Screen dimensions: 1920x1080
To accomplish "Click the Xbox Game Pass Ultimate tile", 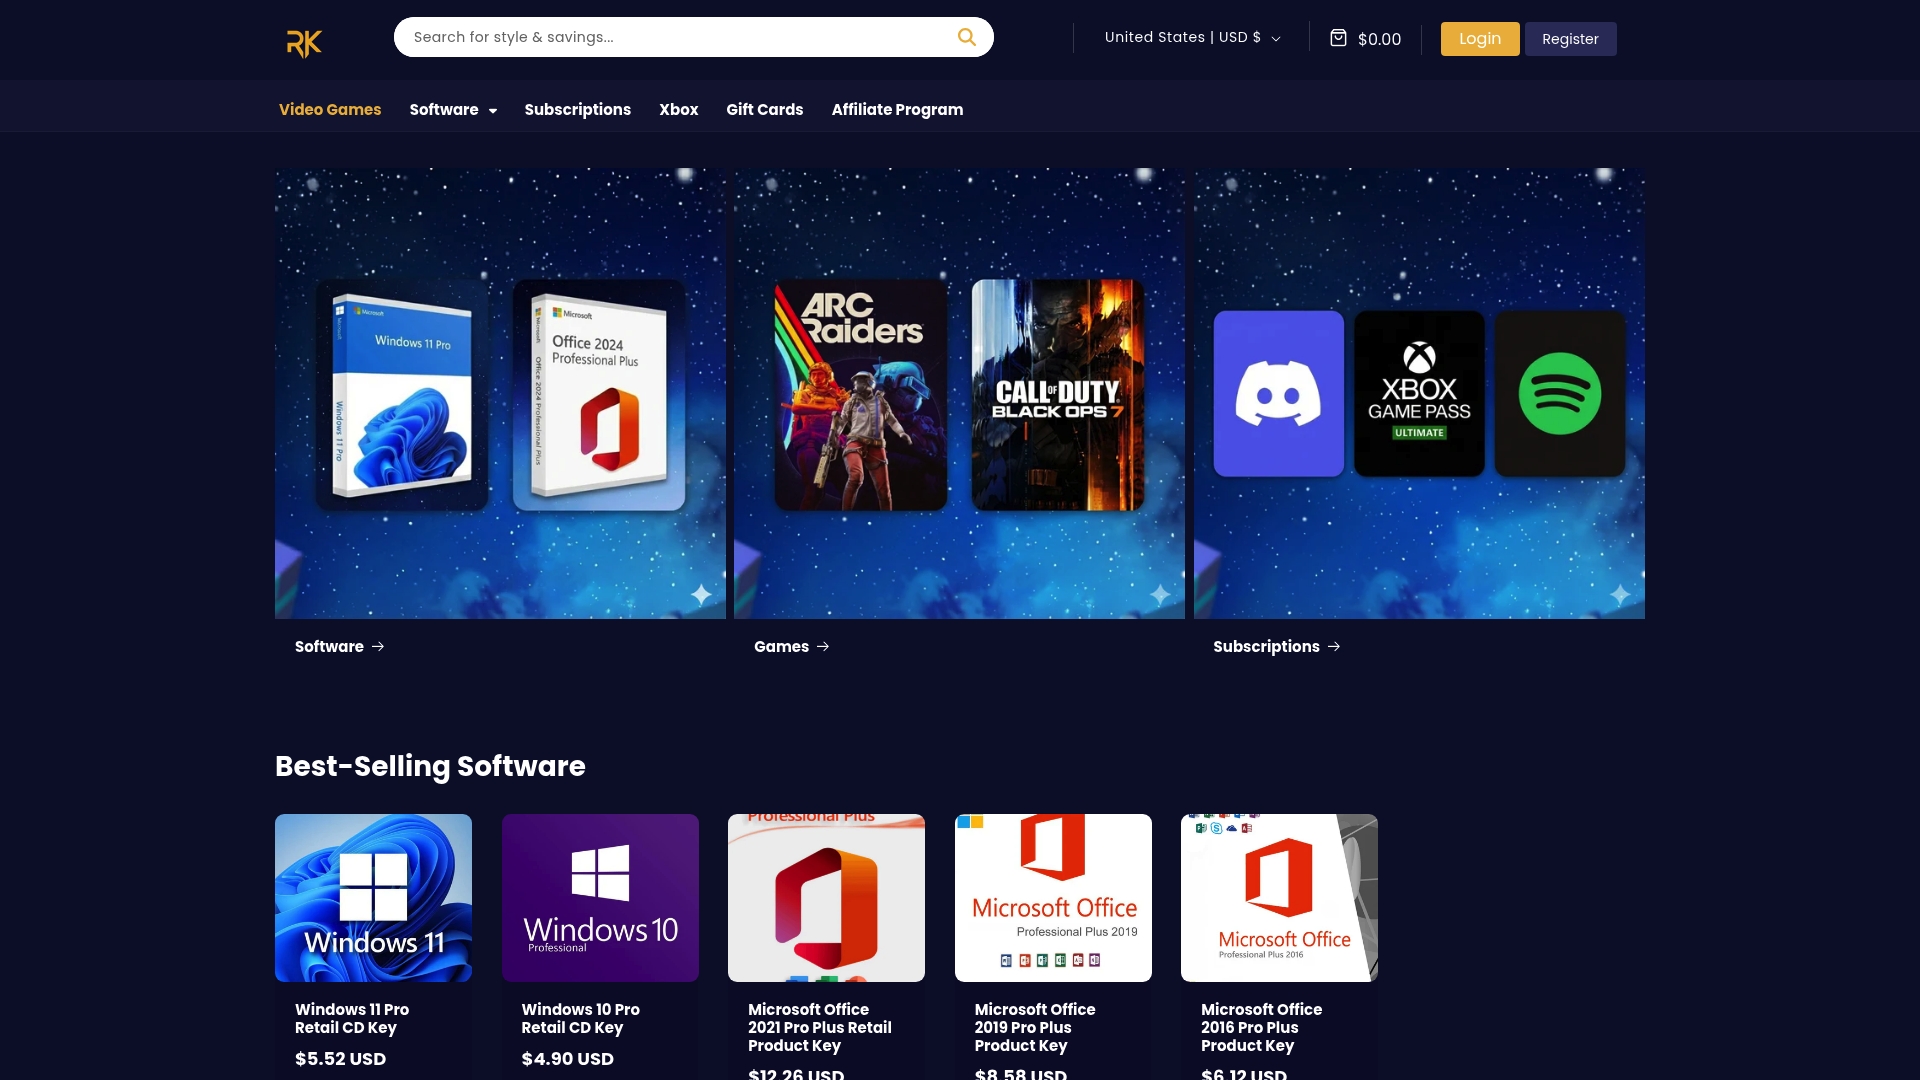I will point(1419,394).
